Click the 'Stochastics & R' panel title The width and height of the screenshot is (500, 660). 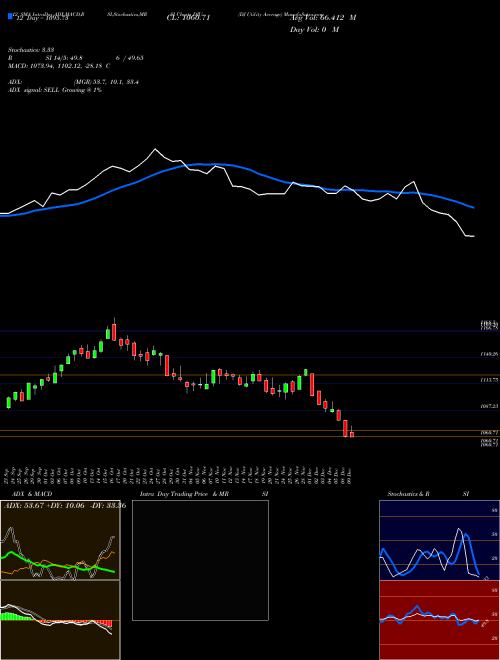point(408,494)
